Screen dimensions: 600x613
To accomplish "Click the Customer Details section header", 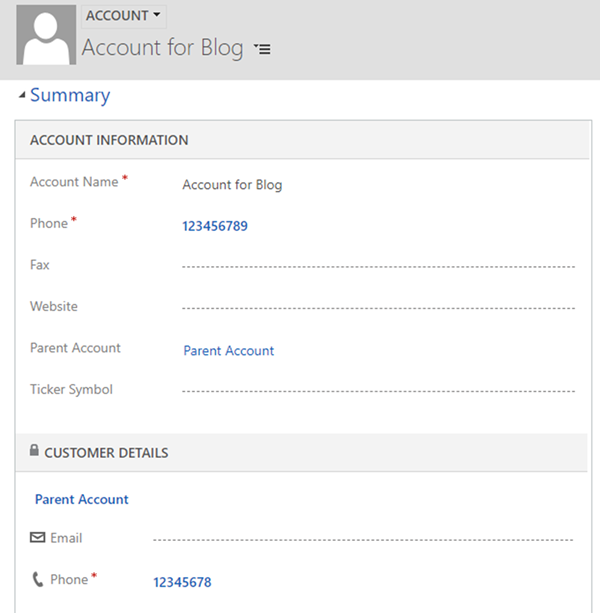I will (106, 453).
